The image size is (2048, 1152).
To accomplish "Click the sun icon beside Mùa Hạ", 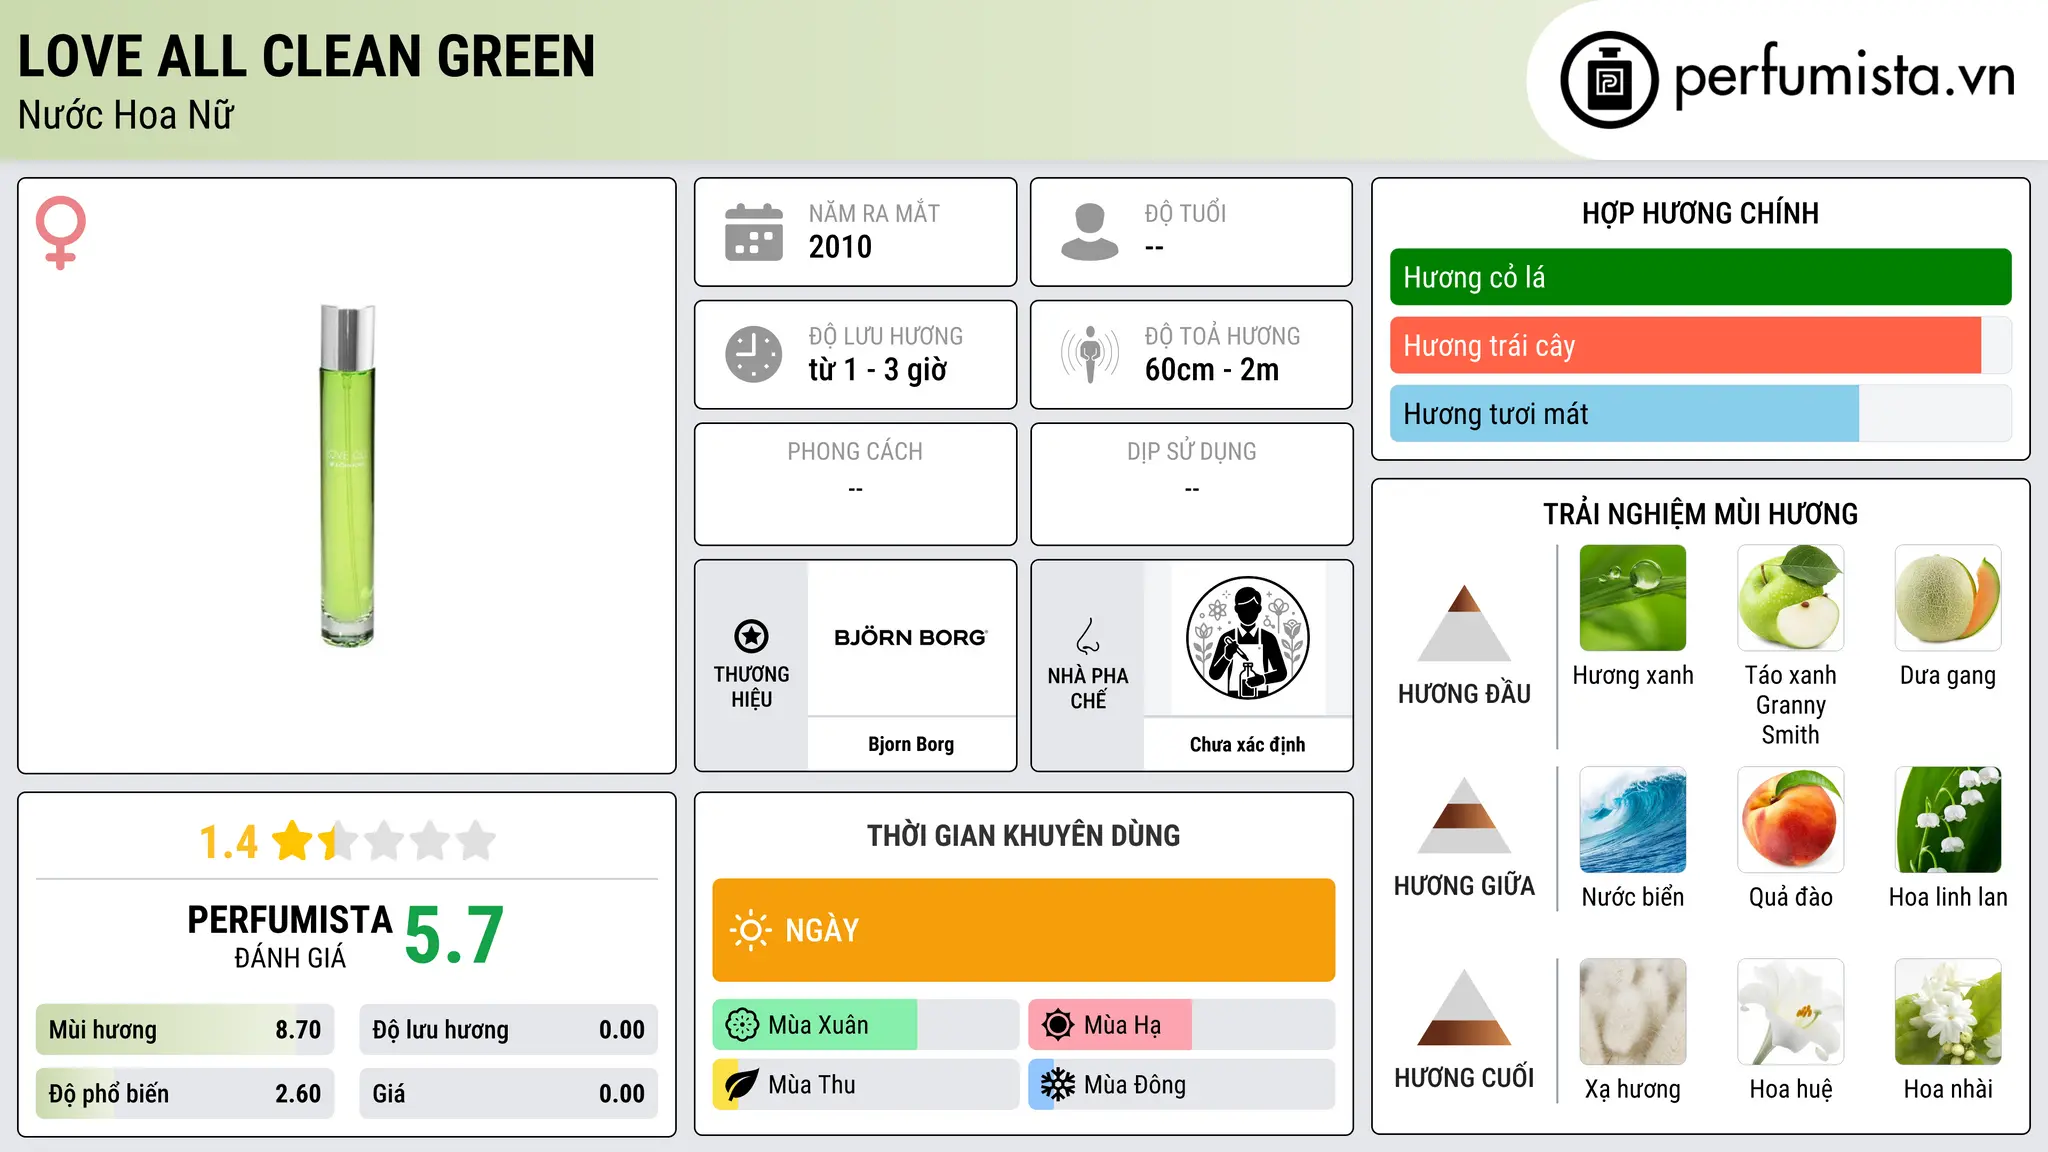I will (x=1058, y=1025).
